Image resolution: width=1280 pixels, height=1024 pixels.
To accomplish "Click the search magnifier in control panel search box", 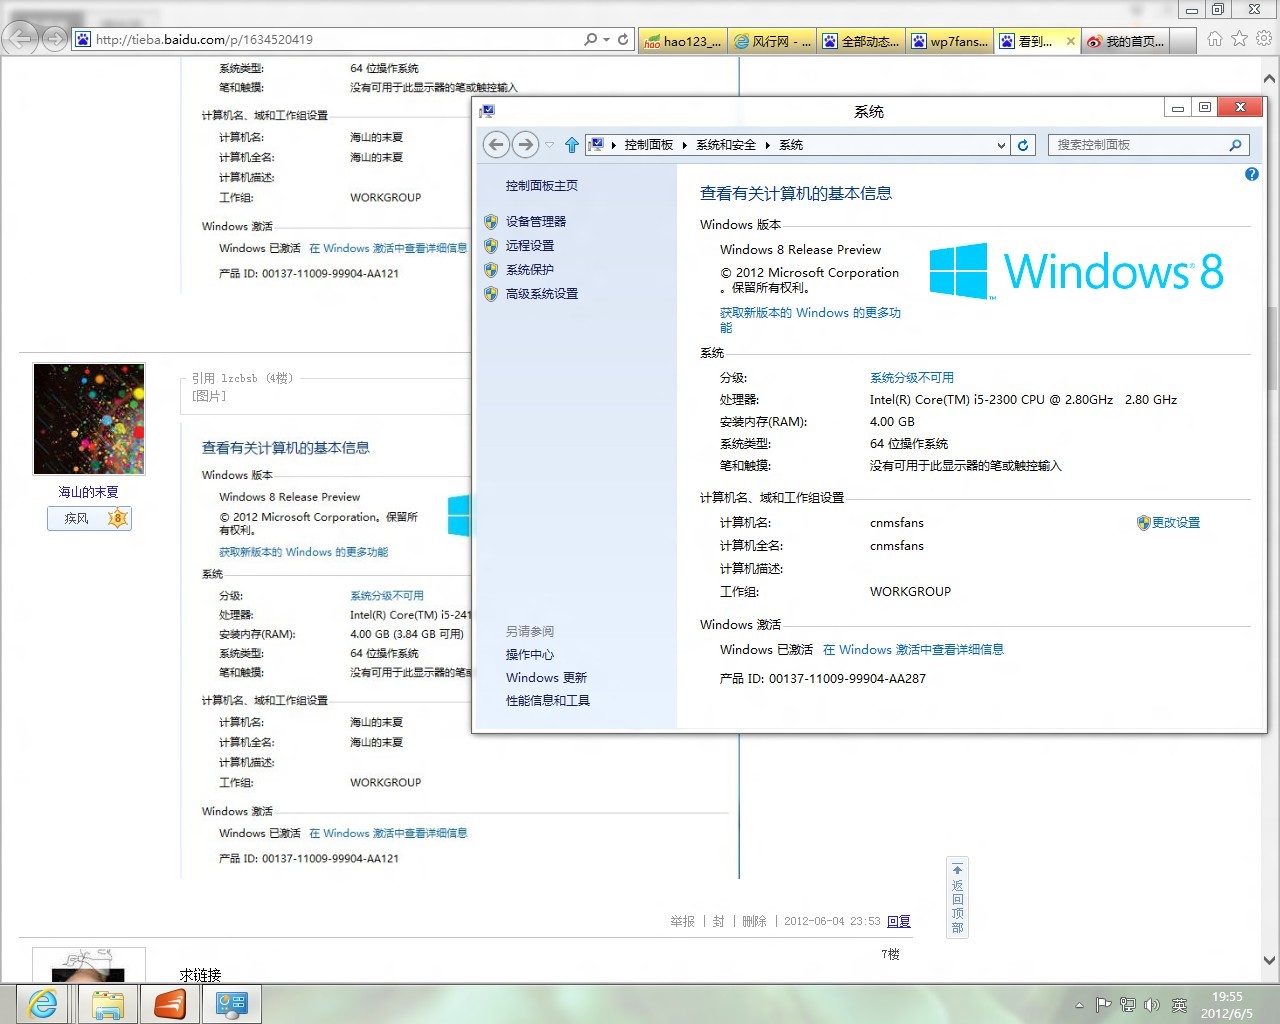I will click(1236, 145).
